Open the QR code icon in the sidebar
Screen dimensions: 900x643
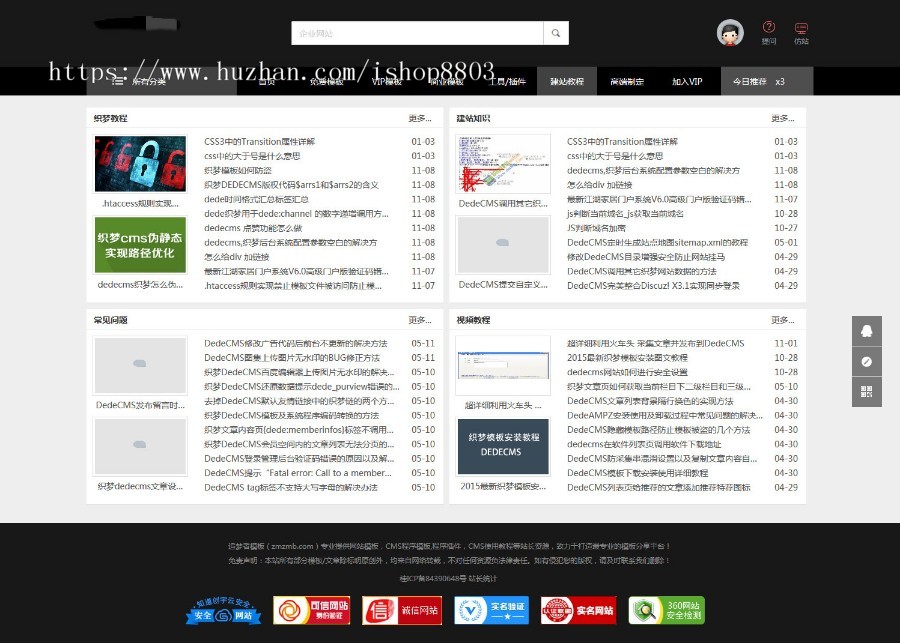(x=866, y=391)
